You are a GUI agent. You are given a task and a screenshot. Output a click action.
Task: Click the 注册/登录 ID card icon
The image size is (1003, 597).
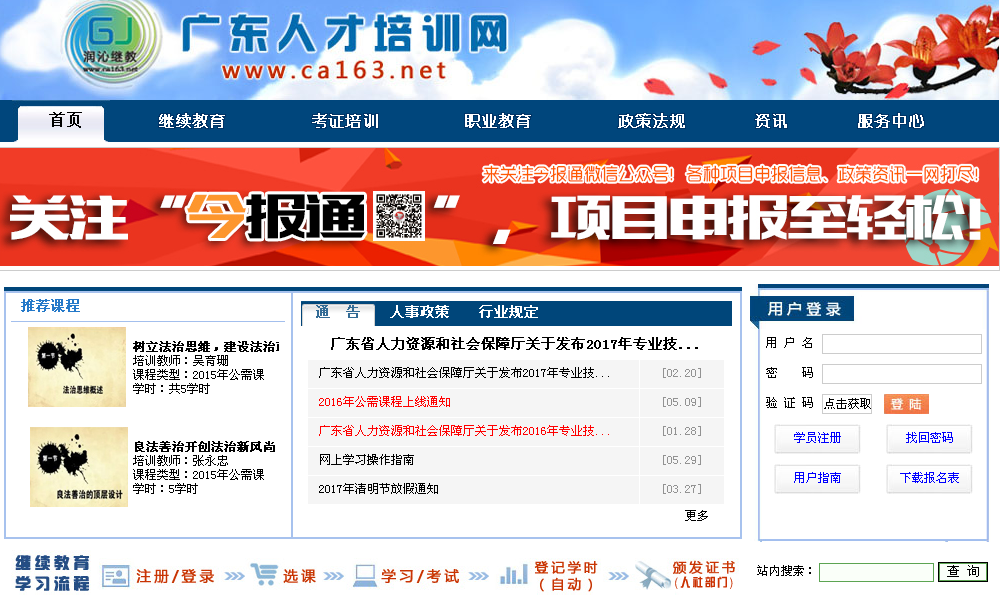(x=116, y=576)
